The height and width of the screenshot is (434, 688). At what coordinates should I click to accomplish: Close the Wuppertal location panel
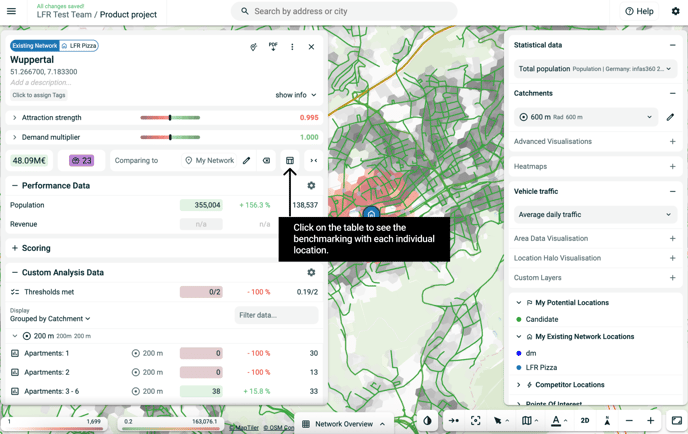click(311, 47)
